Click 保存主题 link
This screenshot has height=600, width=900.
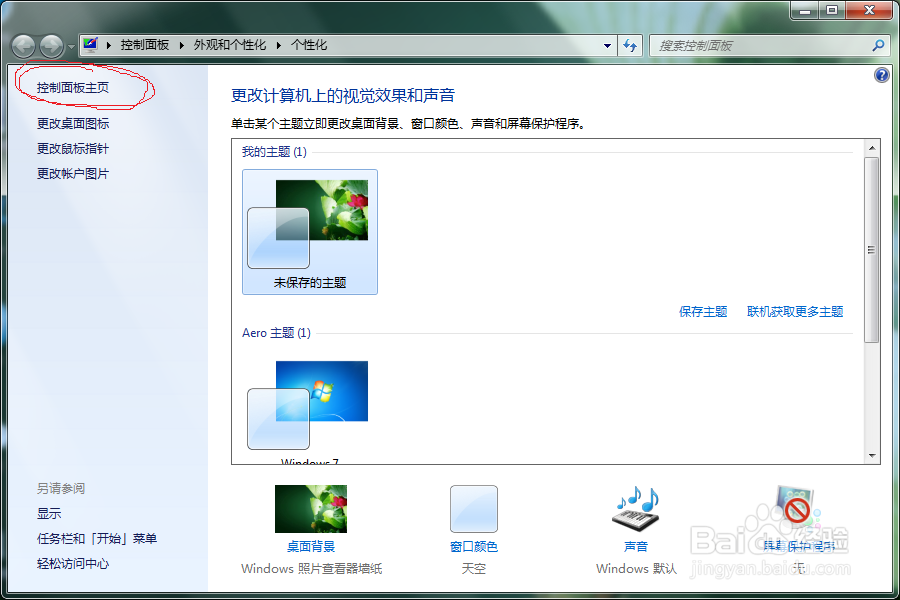pyautogui.click(x=703, y=312)
